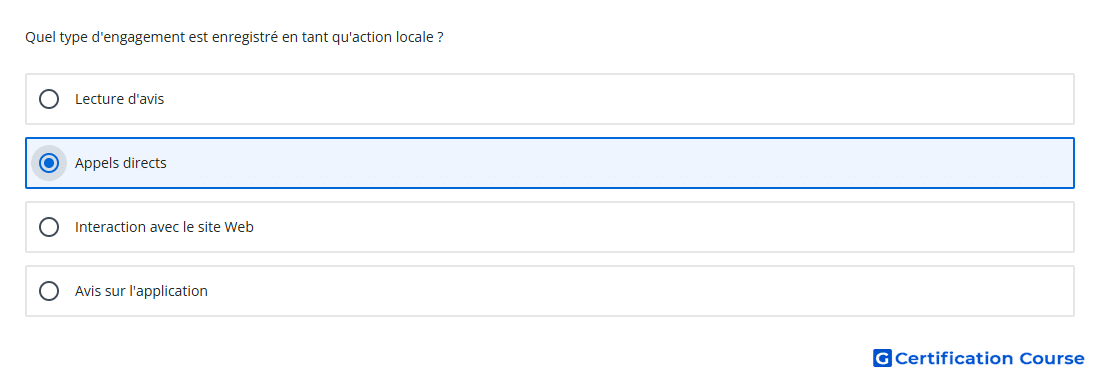This screenshot has height=377, width=1100.
Task: Click the "Interaction avec le site Web" label
Action: [x=164, y=227]
